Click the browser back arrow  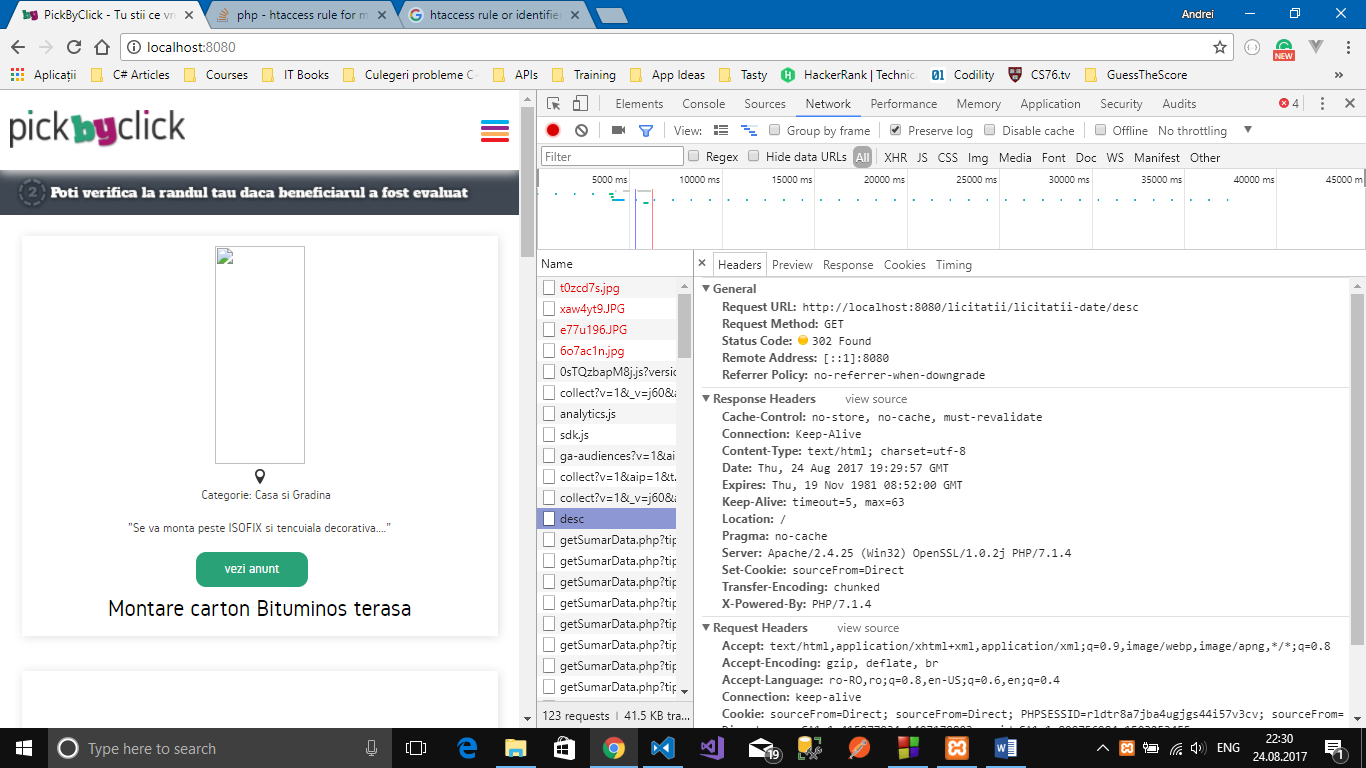tap(18, 47)
